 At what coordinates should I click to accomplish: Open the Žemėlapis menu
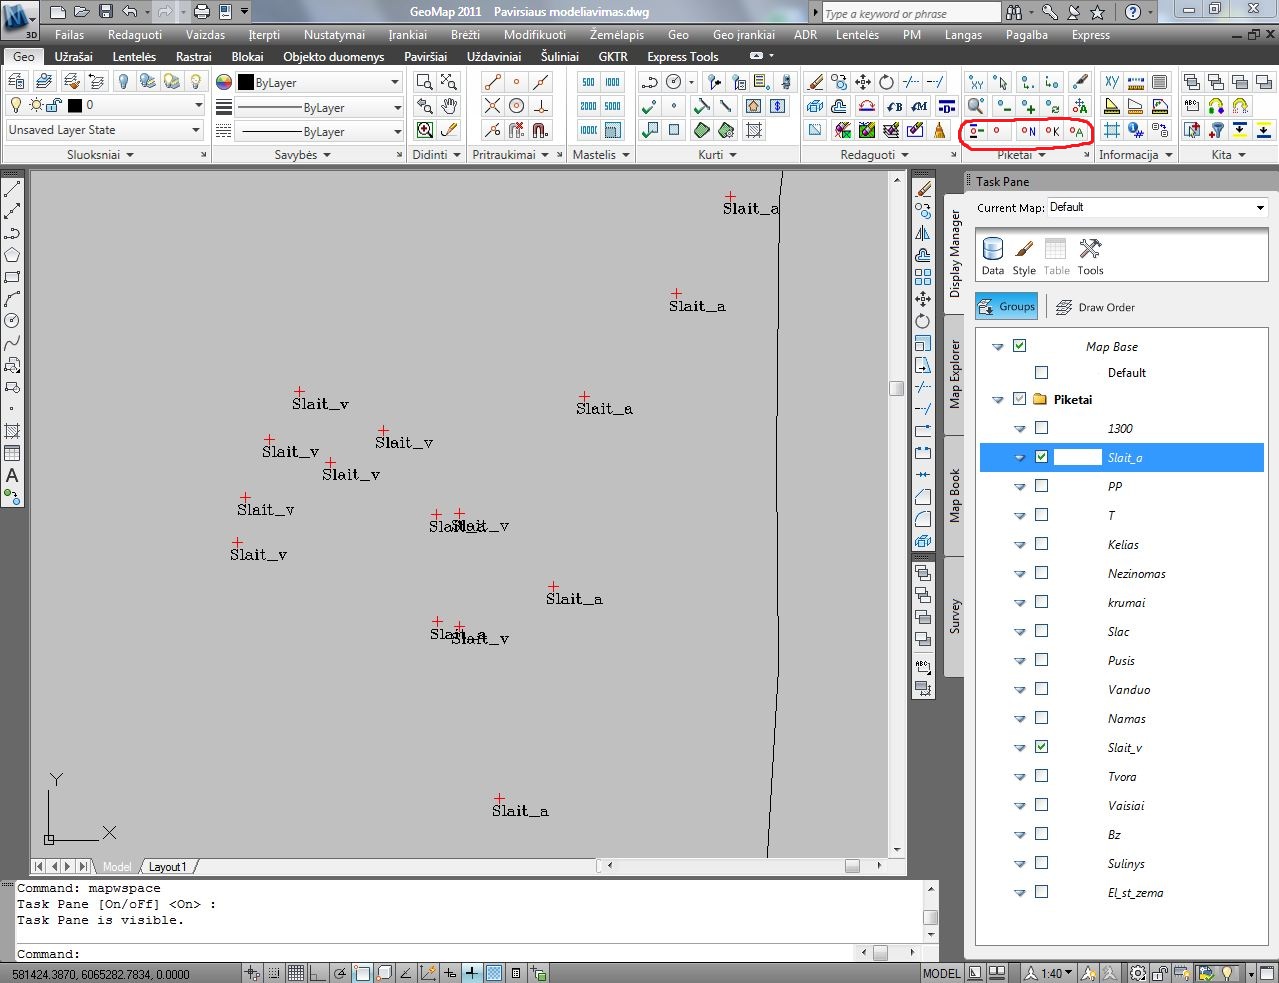click(617, 35)
